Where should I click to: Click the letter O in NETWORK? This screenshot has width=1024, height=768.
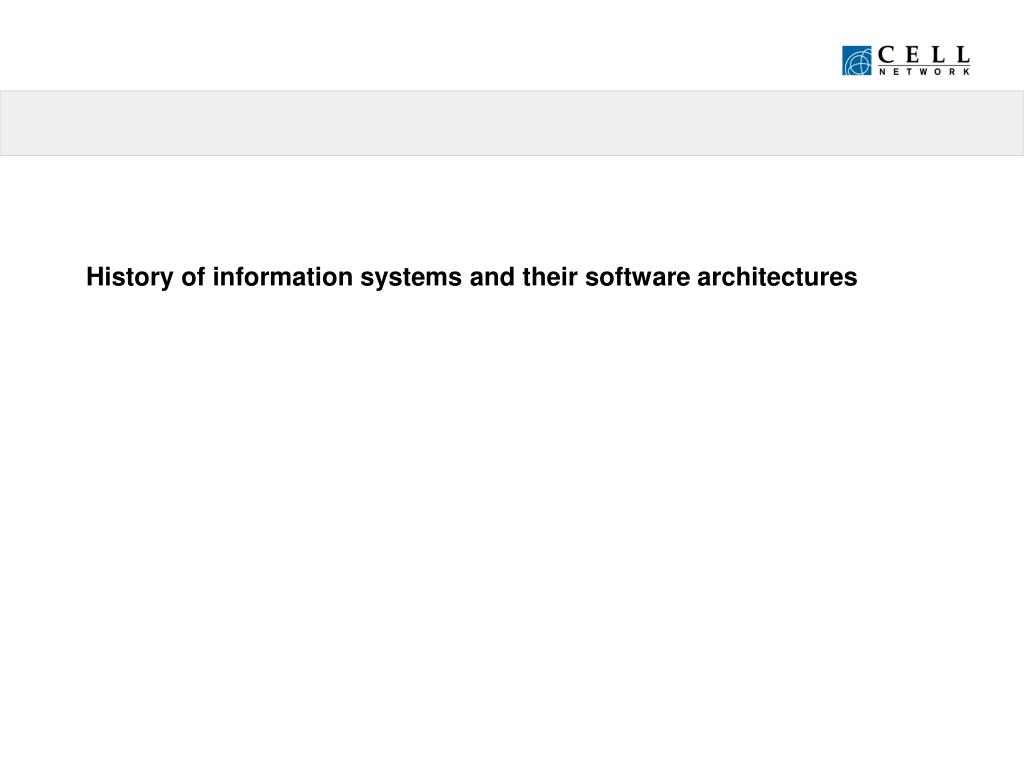(x=938, y=72)
